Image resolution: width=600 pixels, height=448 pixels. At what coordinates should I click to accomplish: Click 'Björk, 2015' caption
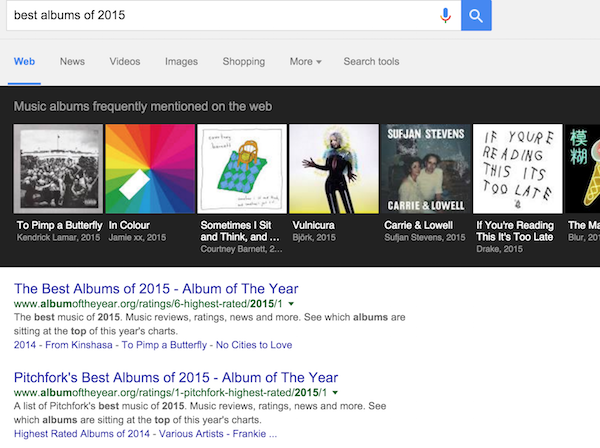(314, 238)
